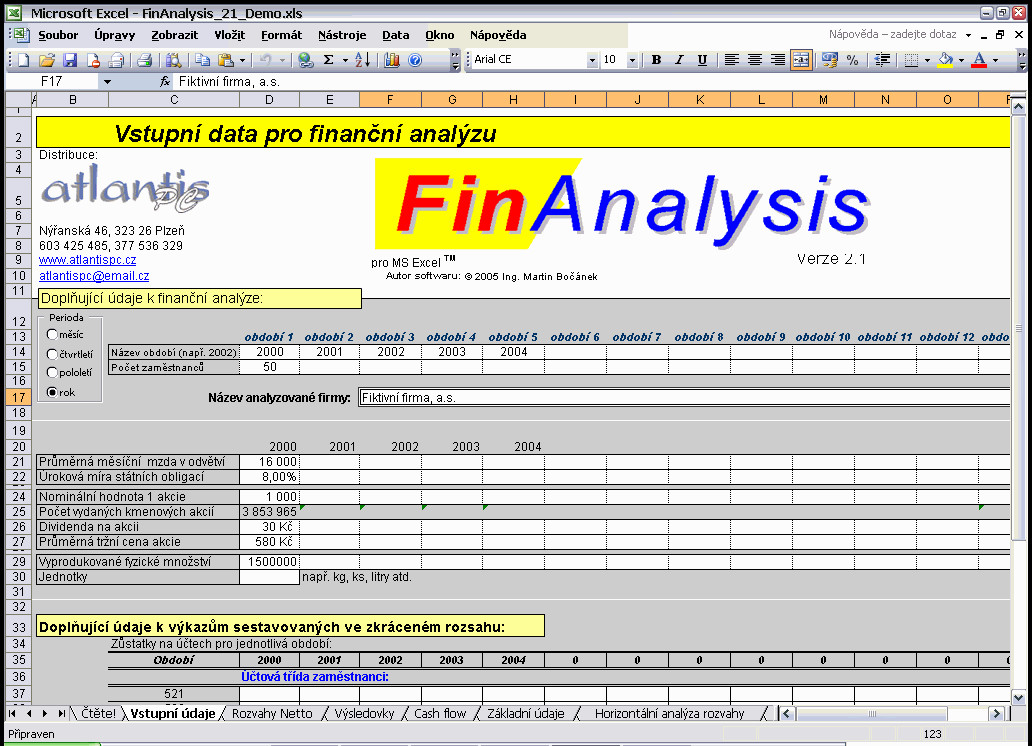Click the Open file folder icon
This screenshot has width=1032, height=746.
[46, 61]
